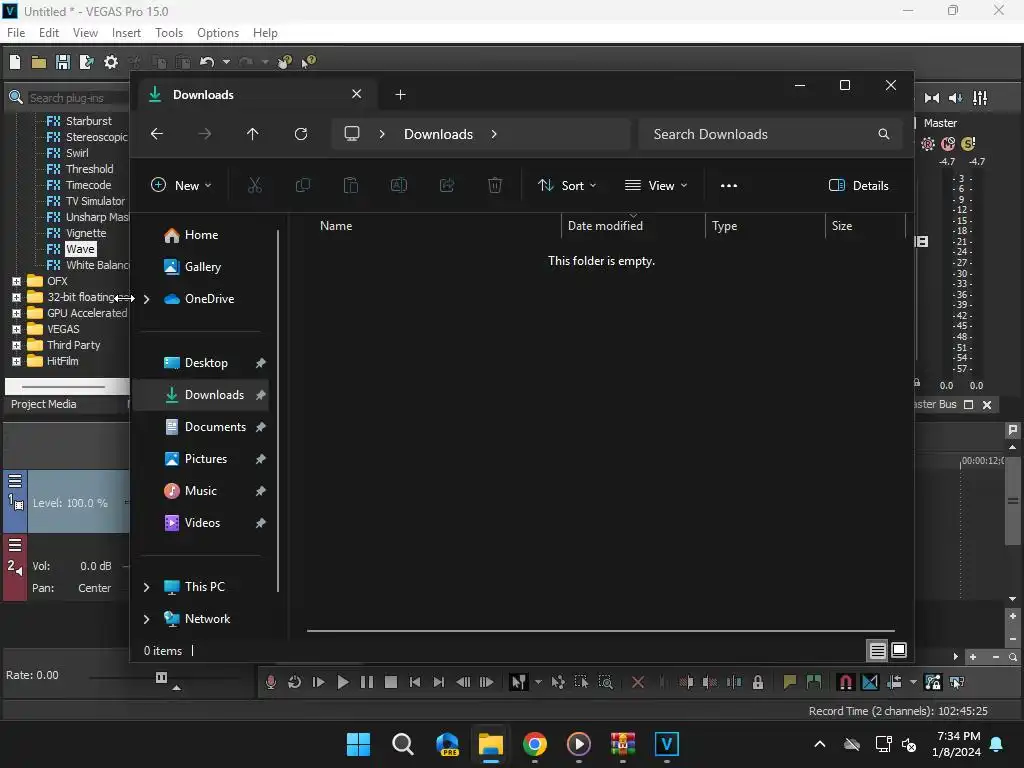Screen dimensions: 1024x768
Task: Toggle Auto Ripple button
Action: tap(894, 682)
